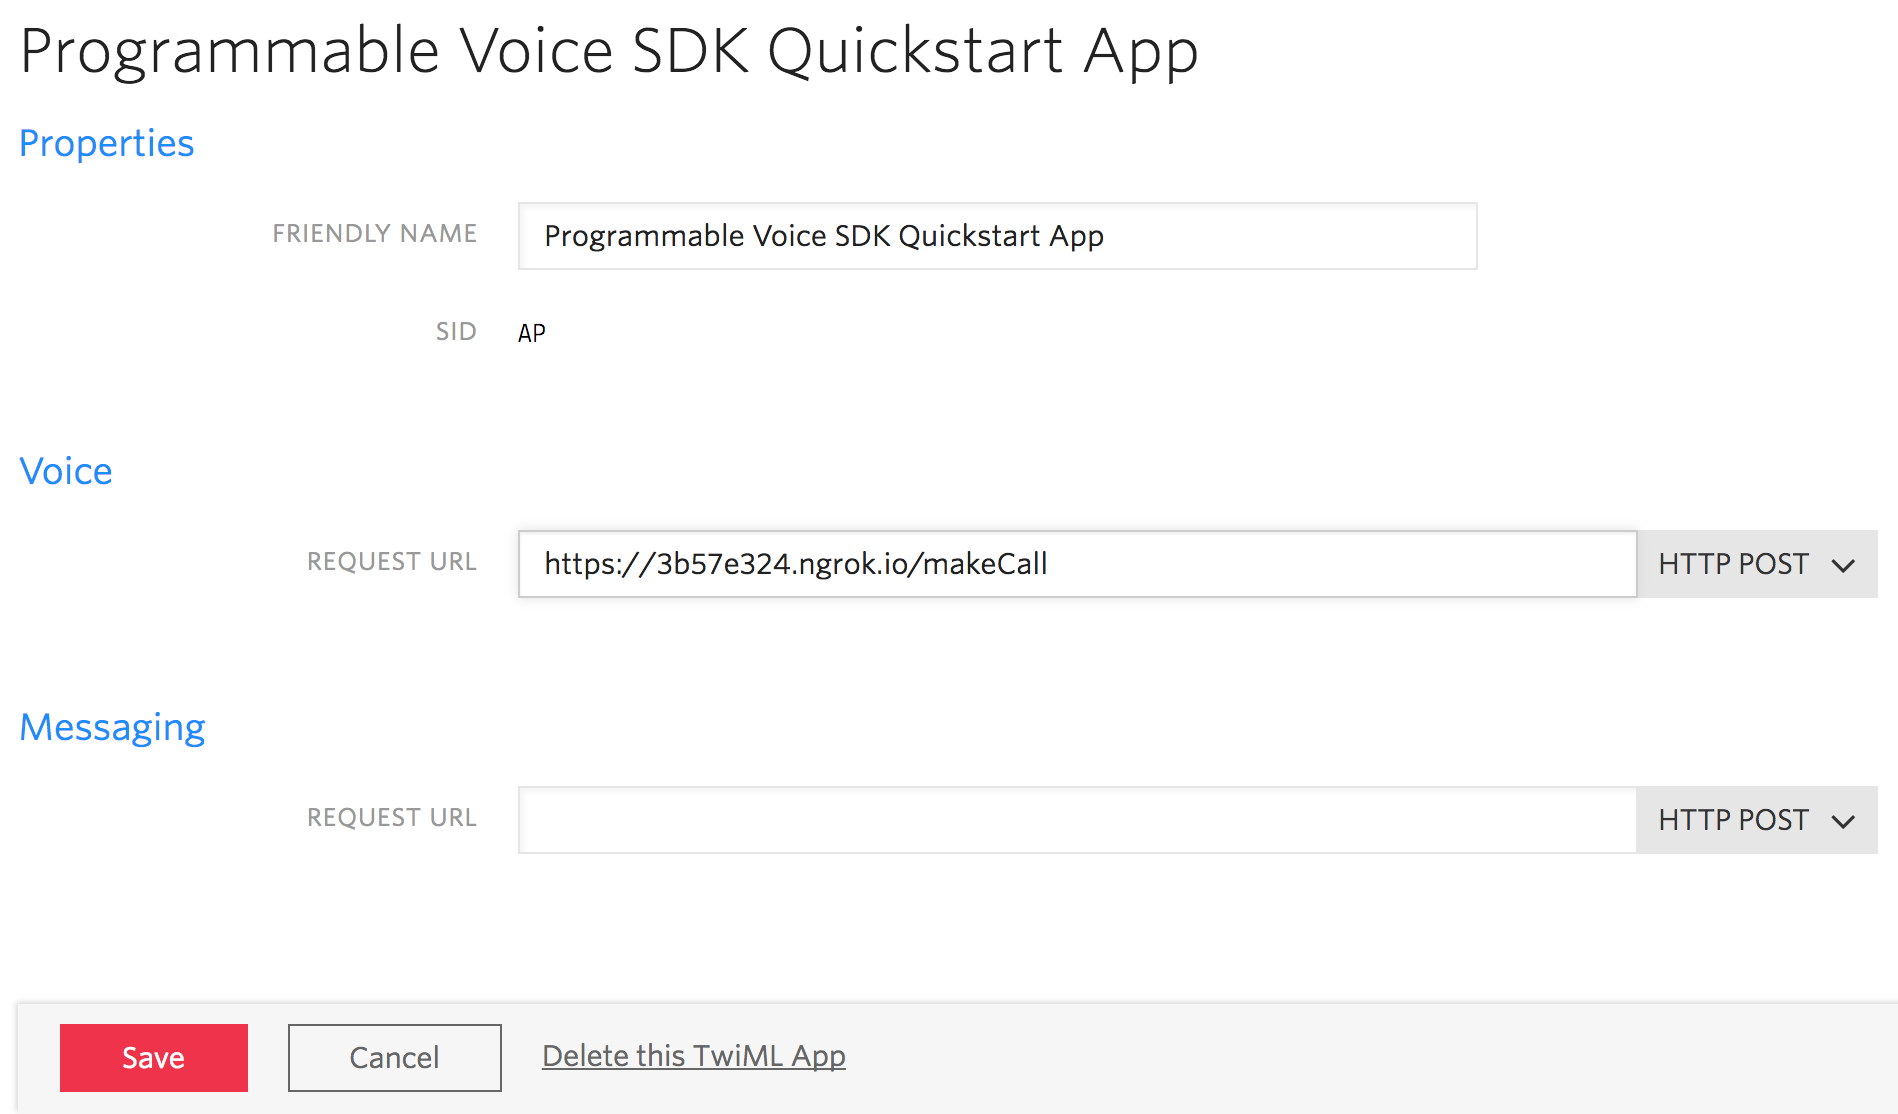The image size is (1898, 1114).
Task: Click the Voice Request URL input field
Action: coord(1077,564)
